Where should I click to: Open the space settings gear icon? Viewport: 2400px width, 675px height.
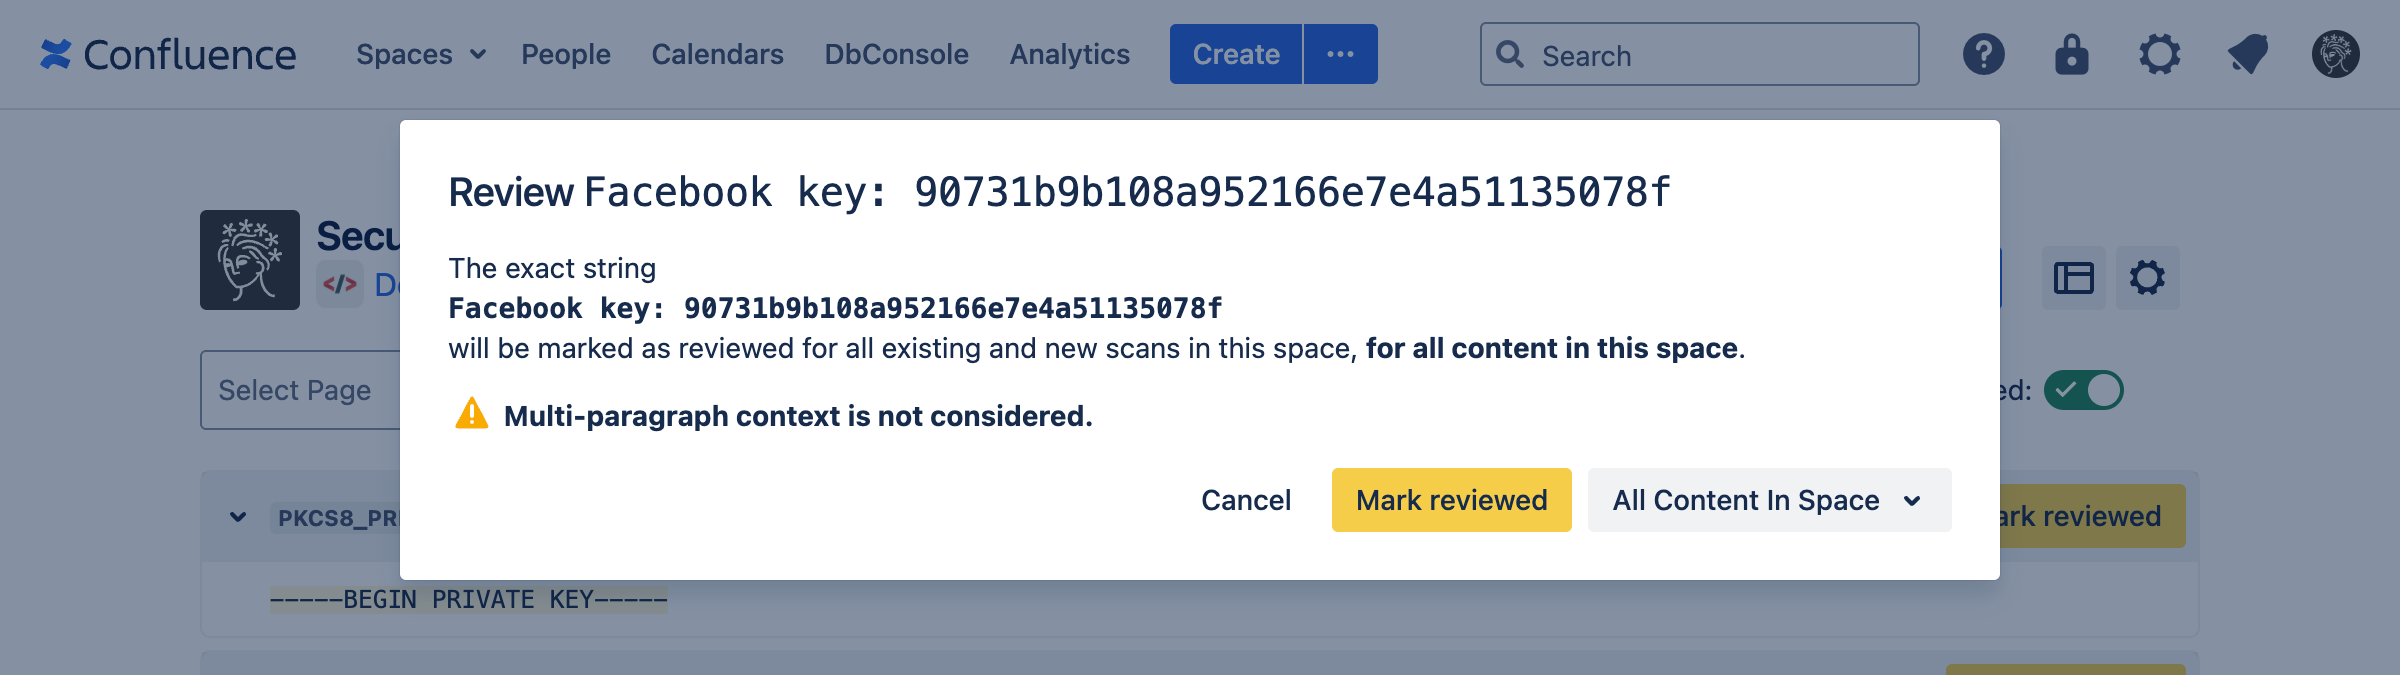tap(2147, 278)
